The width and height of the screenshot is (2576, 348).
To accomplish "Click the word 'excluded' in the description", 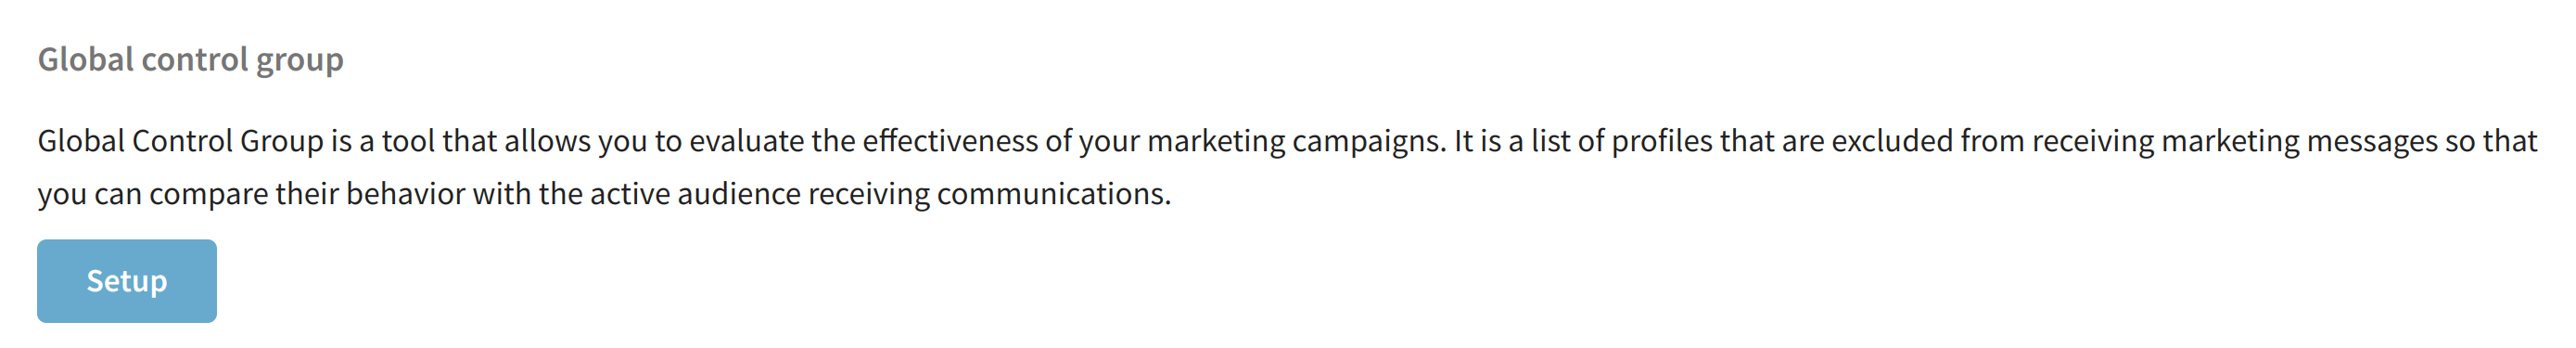I will point(1892,141).
